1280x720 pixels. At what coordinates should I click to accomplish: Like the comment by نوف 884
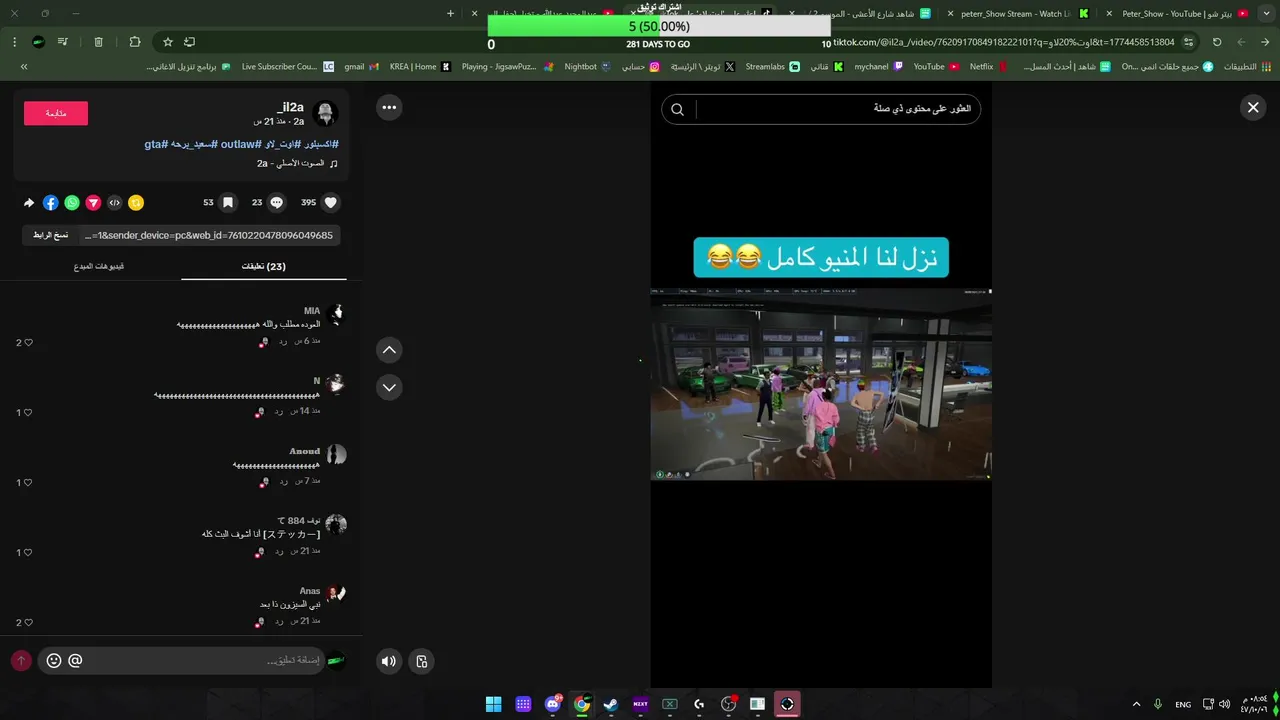click(28, 553)
